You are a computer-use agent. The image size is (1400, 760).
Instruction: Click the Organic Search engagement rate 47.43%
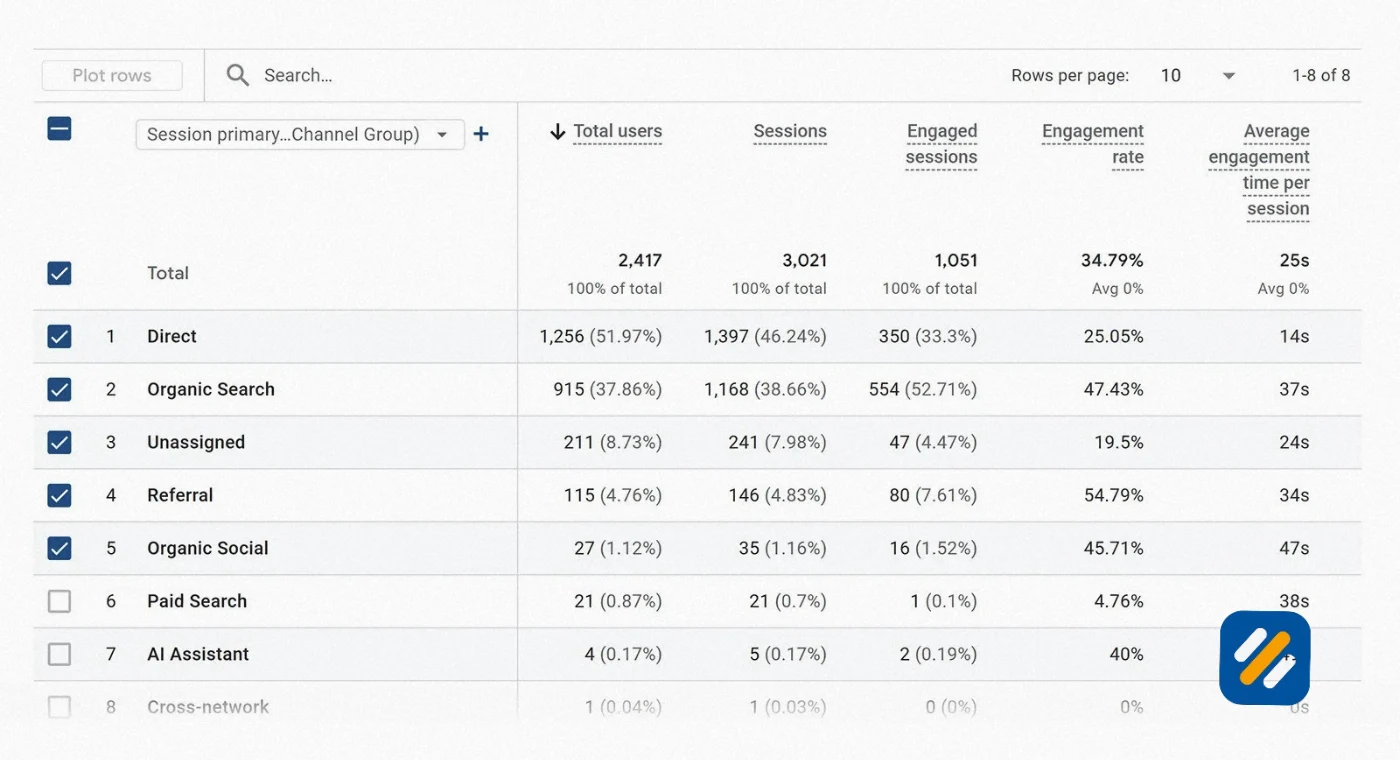tap(1114, 389)
